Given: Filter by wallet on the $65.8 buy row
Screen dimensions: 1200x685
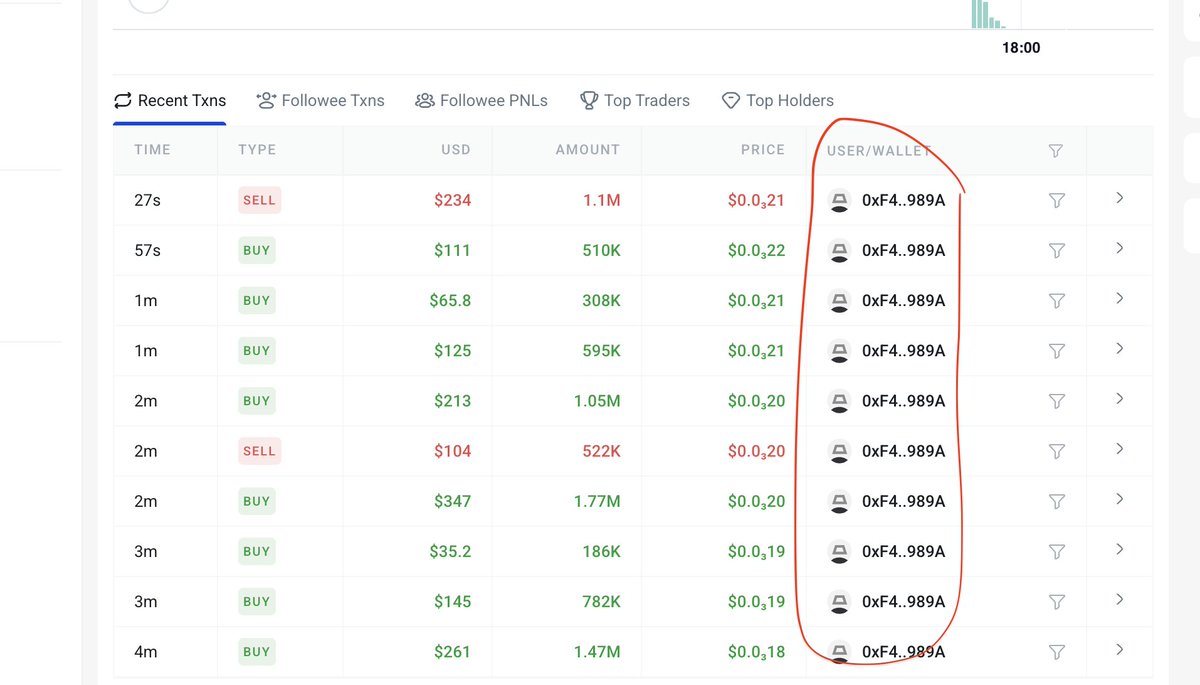Looking at the screenshot, I should pyautogui.click(x=1056, y=301).
